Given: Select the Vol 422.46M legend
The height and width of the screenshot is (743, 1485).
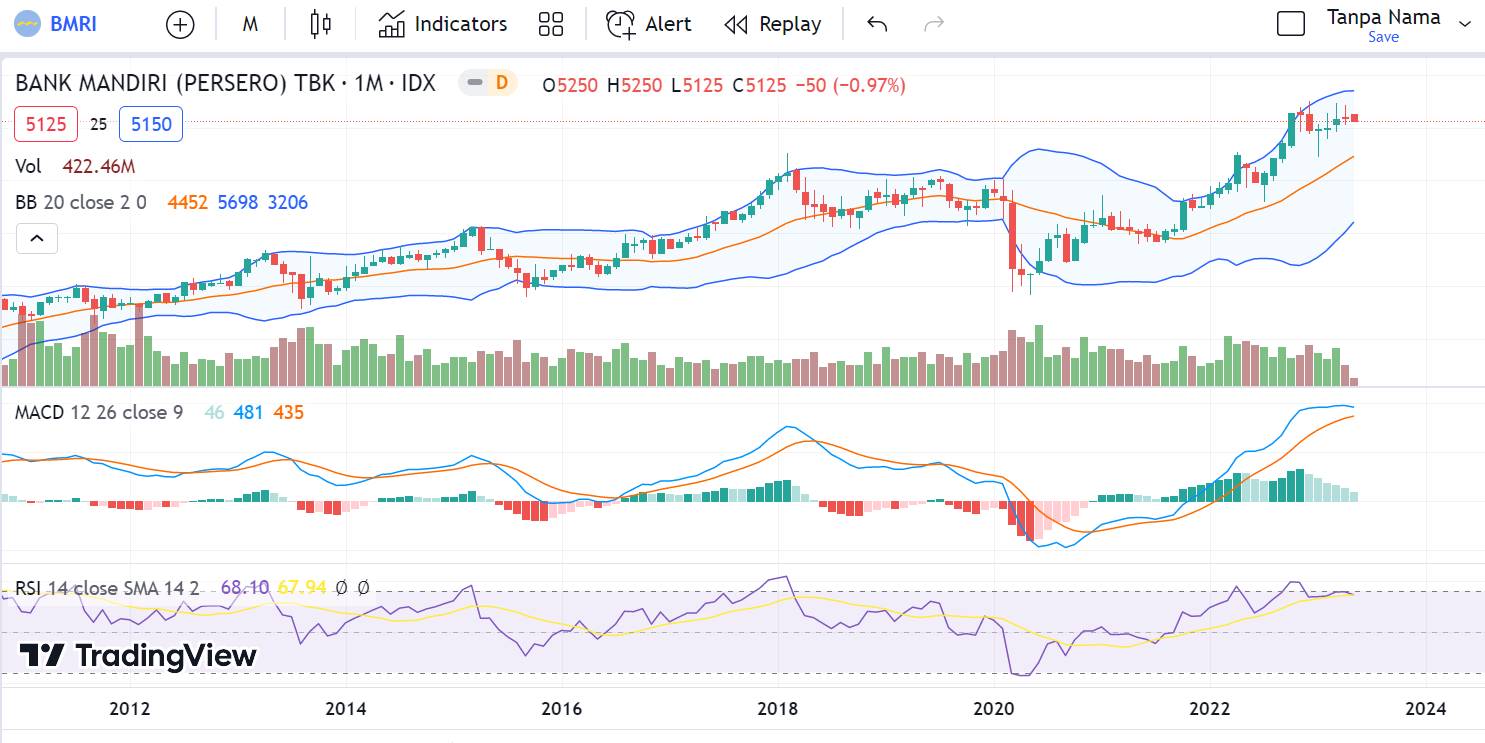Looking at the screenshot, I should [x=75, y=166].
